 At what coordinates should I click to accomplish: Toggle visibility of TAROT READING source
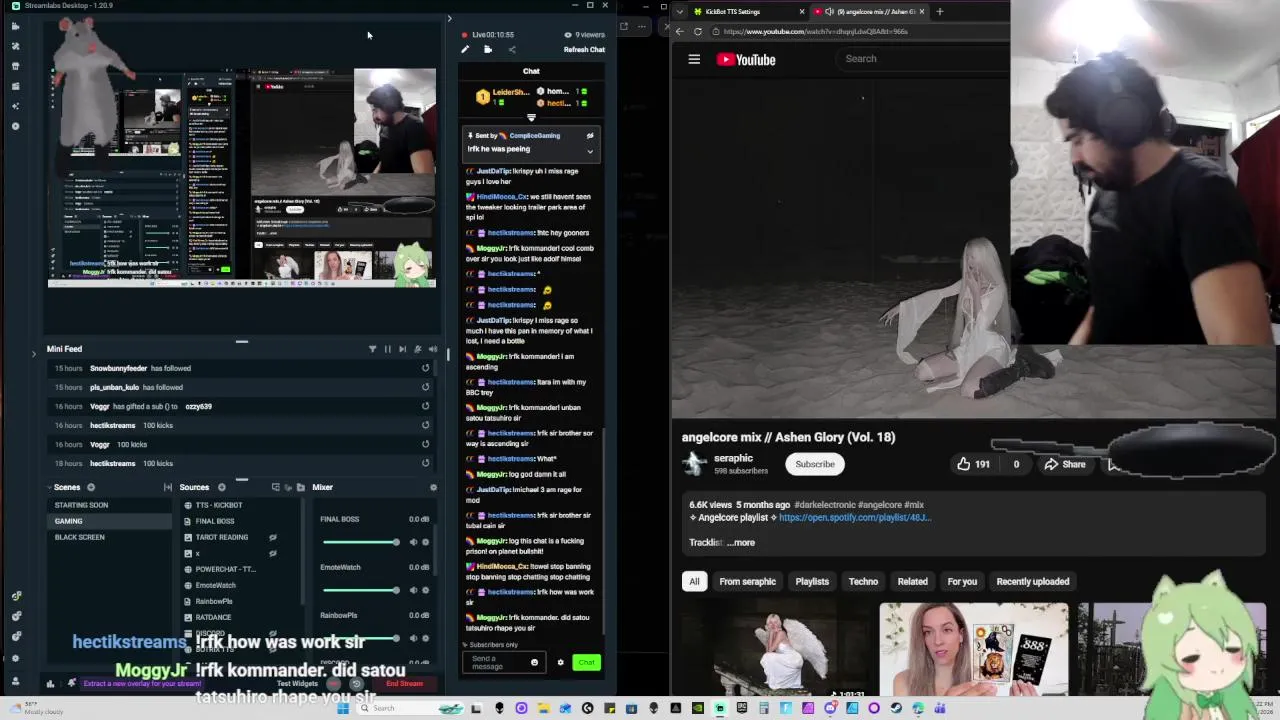[x=273, y=537]
